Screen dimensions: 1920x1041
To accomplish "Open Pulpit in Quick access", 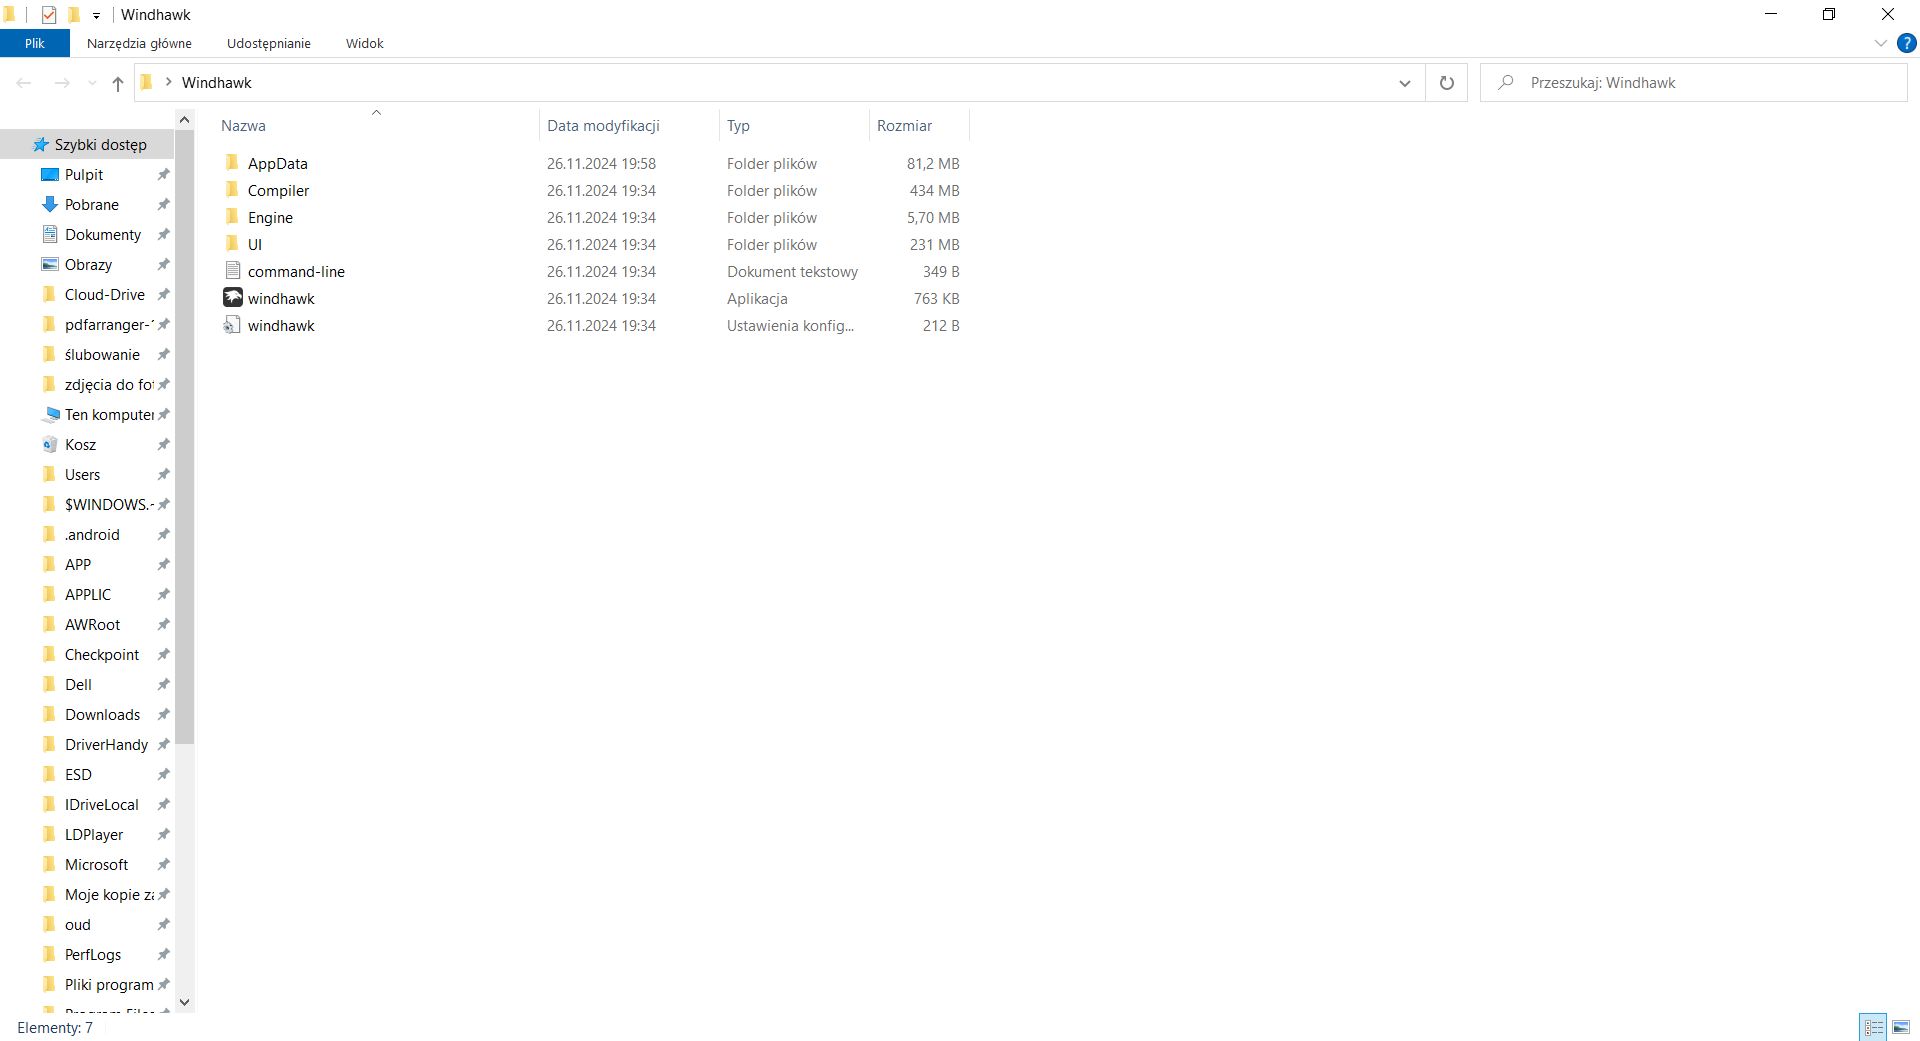I will click(x=84, y=174).
